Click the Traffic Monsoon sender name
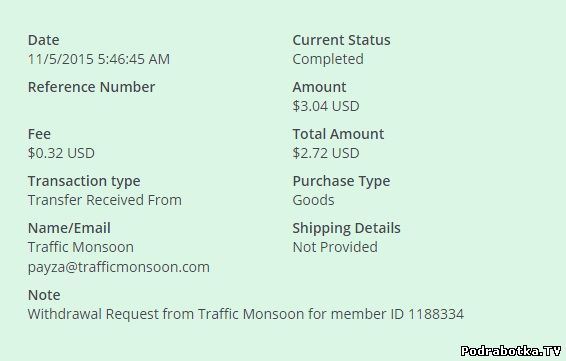Screen dimensions: 566x361 coord(81,247)
